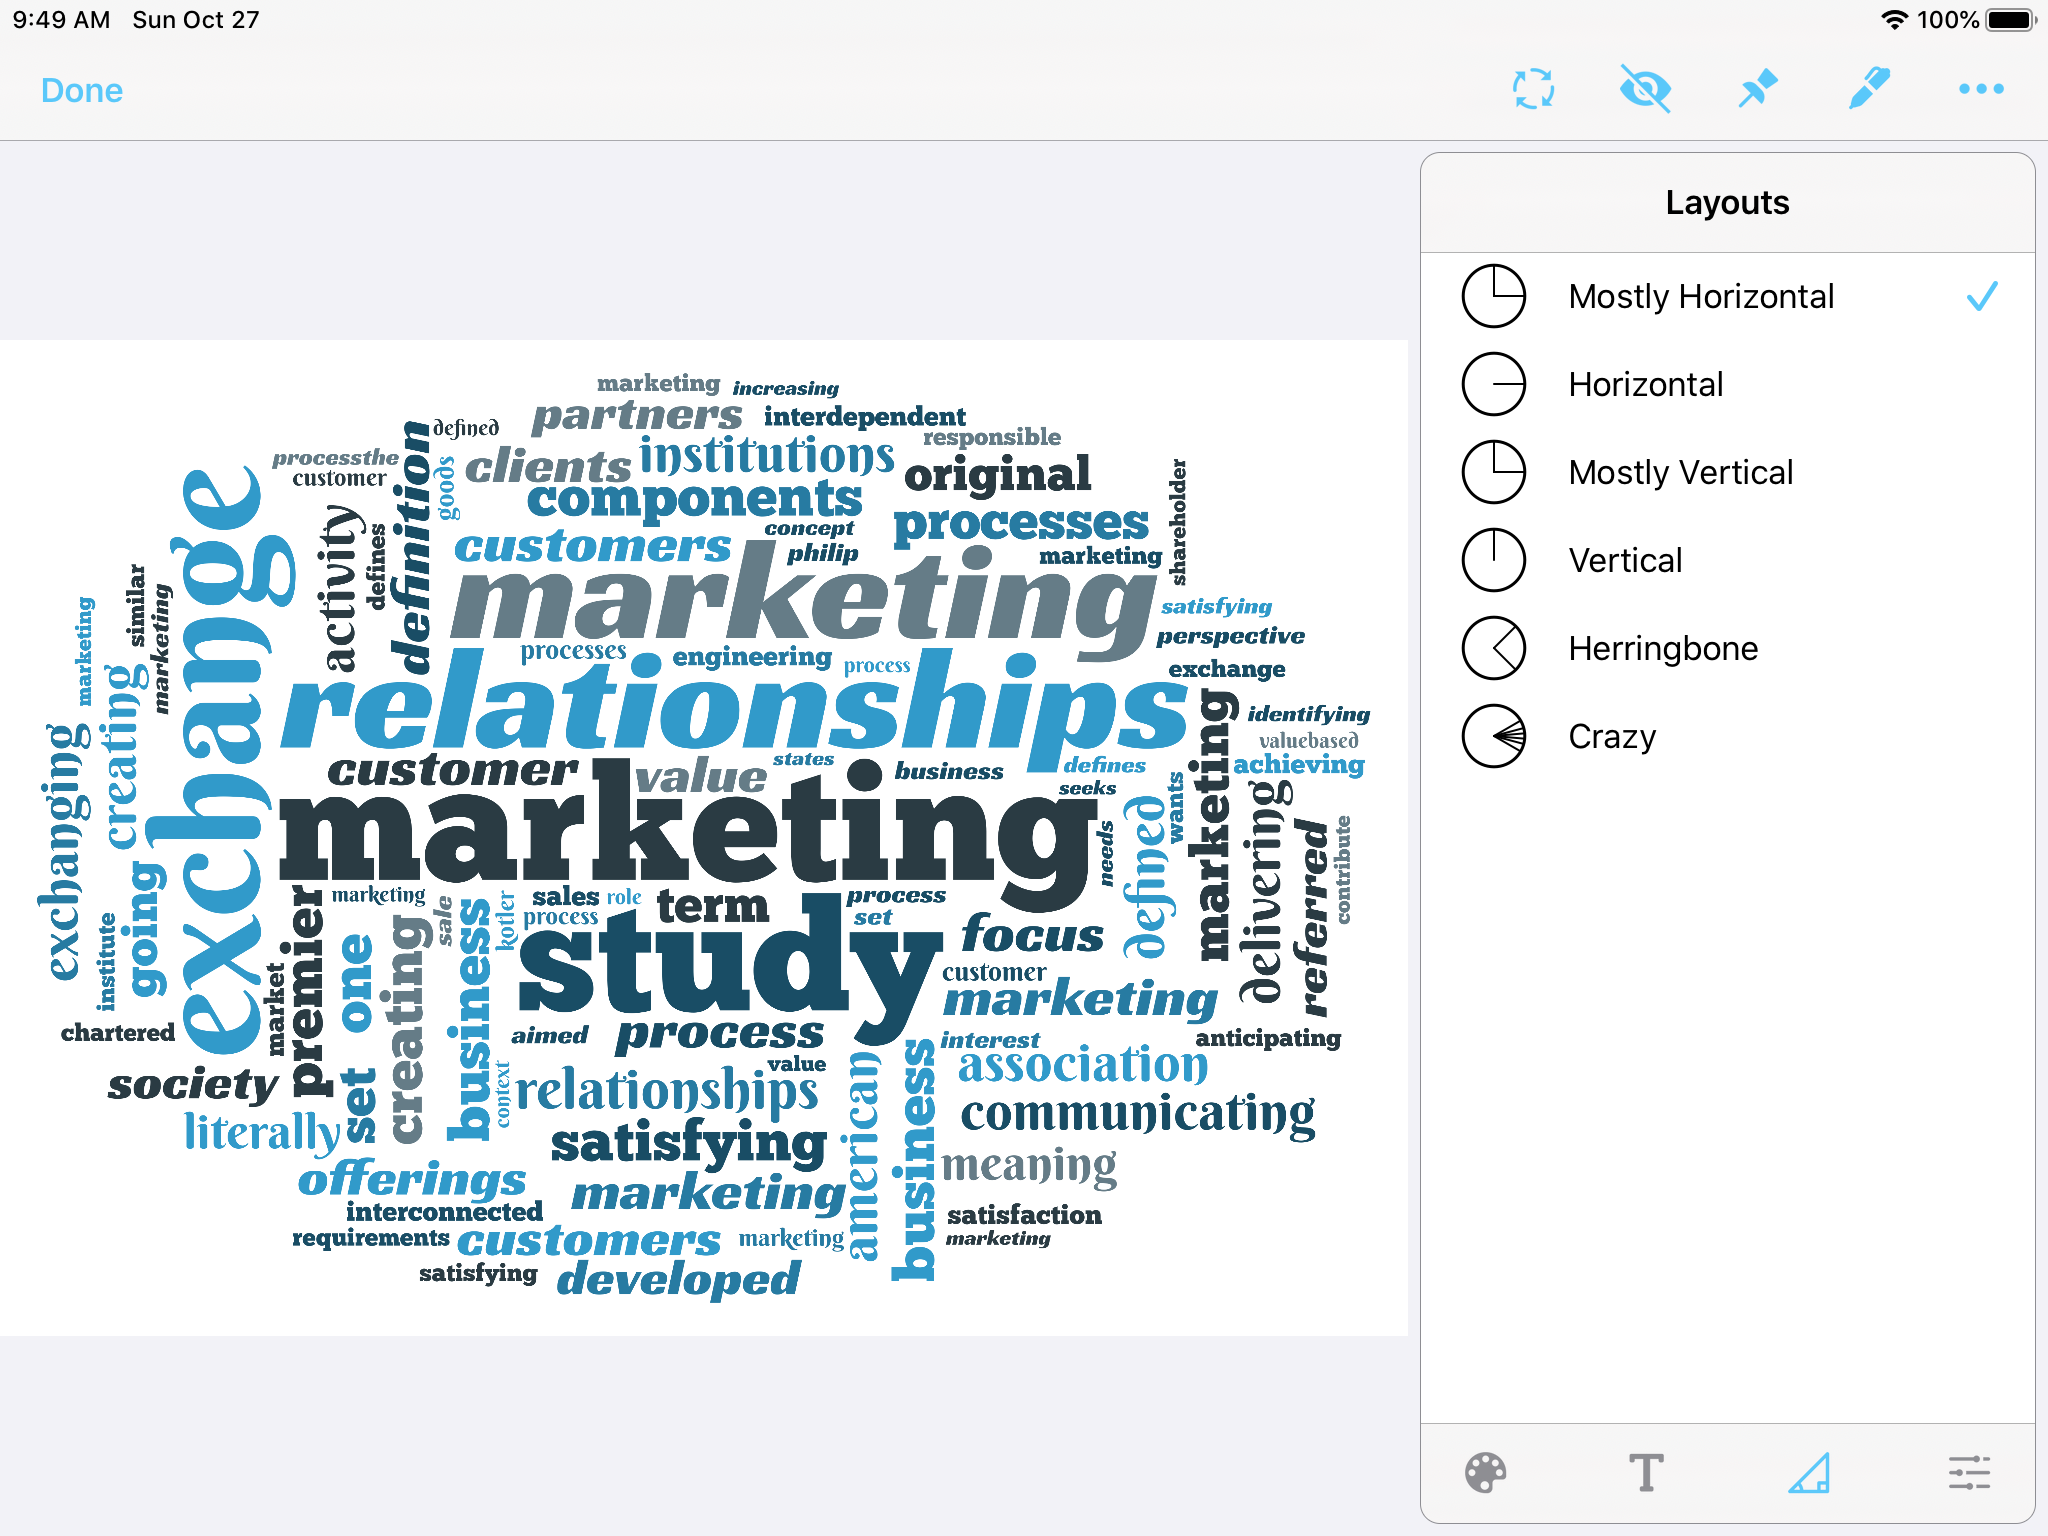Pick the Vertical layout option

point(1625,561)
